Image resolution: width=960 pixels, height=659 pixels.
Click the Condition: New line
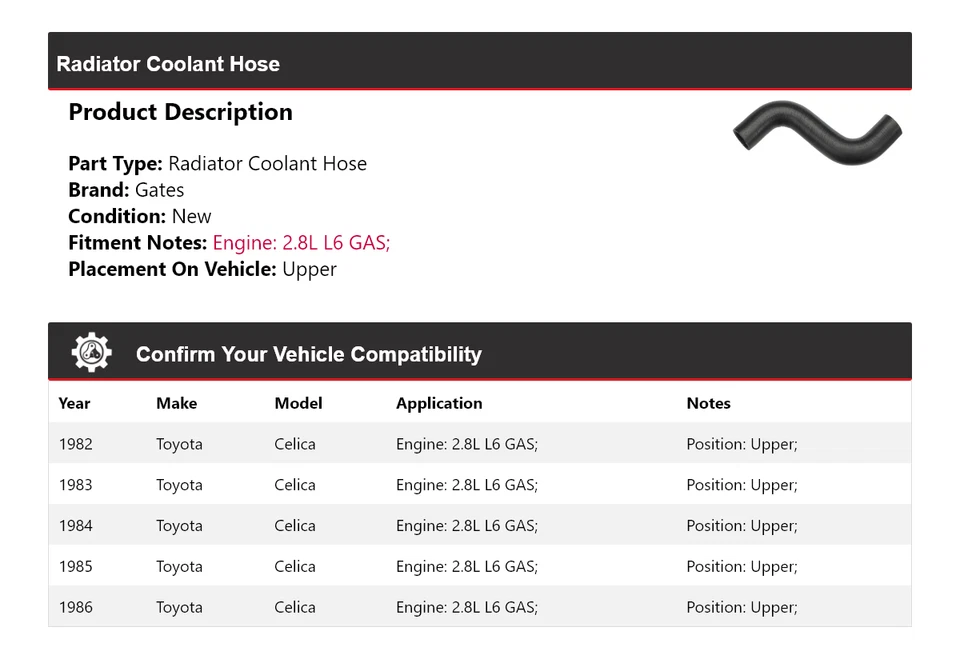(x=140, y=216)
